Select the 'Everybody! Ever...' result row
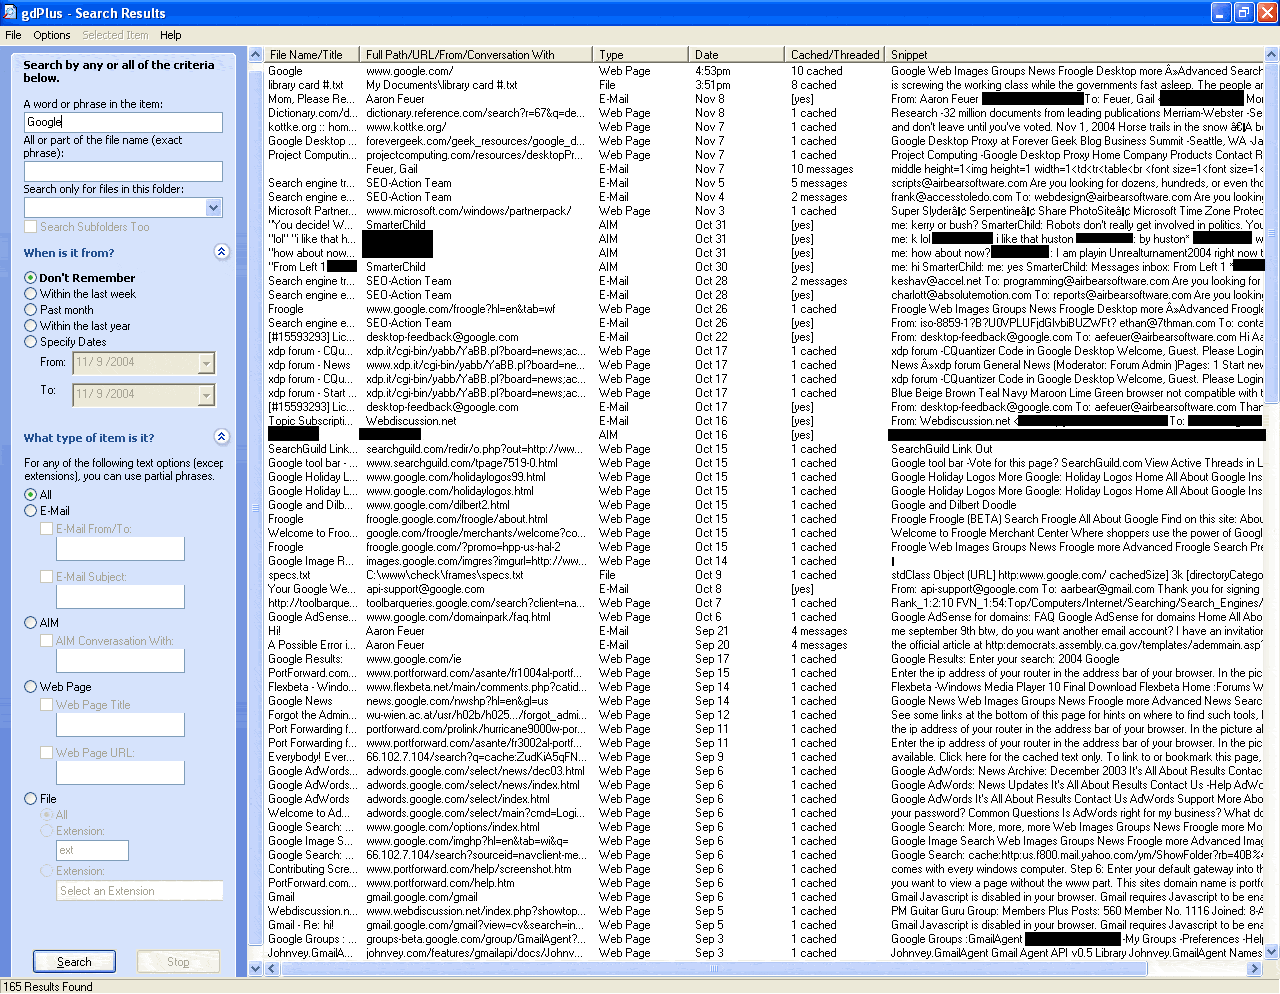The image size is (1280, 994). (764, 757)
